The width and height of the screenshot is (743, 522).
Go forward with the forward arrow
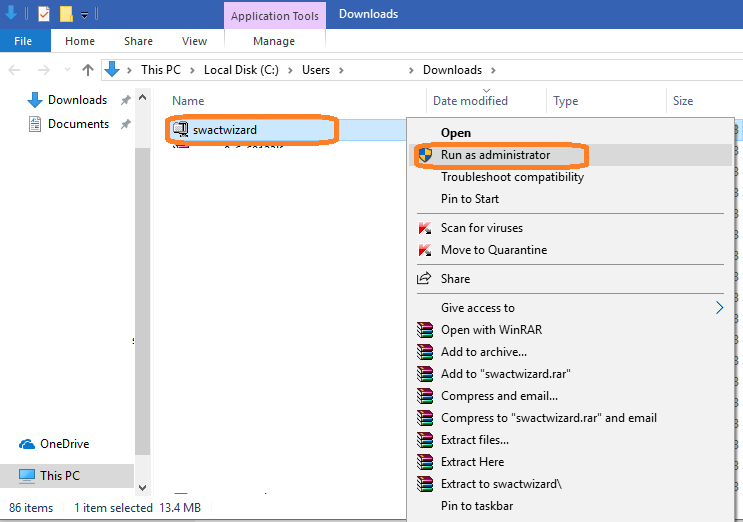pos(43,70)
